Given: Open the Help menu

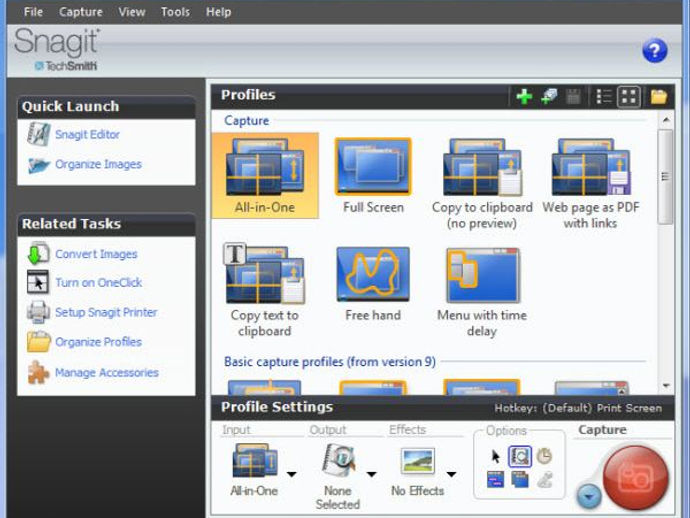Looking at the screenshot, I should click(x=218, y=12).
